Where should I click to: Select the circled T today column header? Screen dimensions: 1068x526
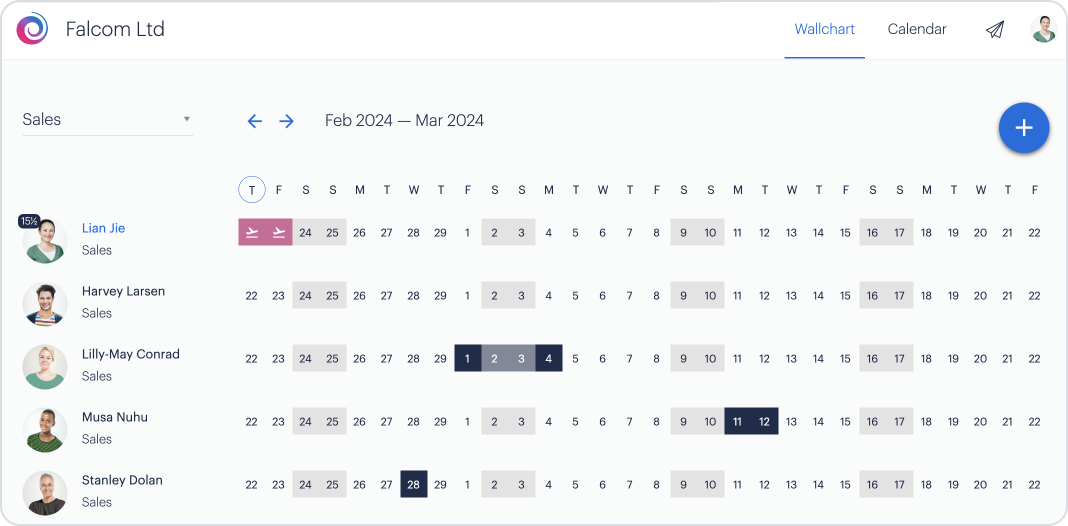click(252, 189)
